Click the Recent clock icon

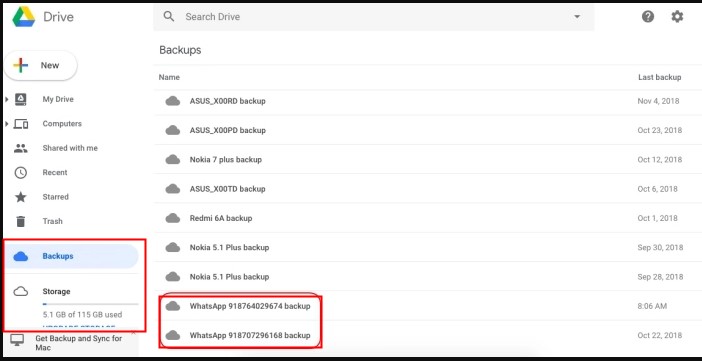point(21,172)
